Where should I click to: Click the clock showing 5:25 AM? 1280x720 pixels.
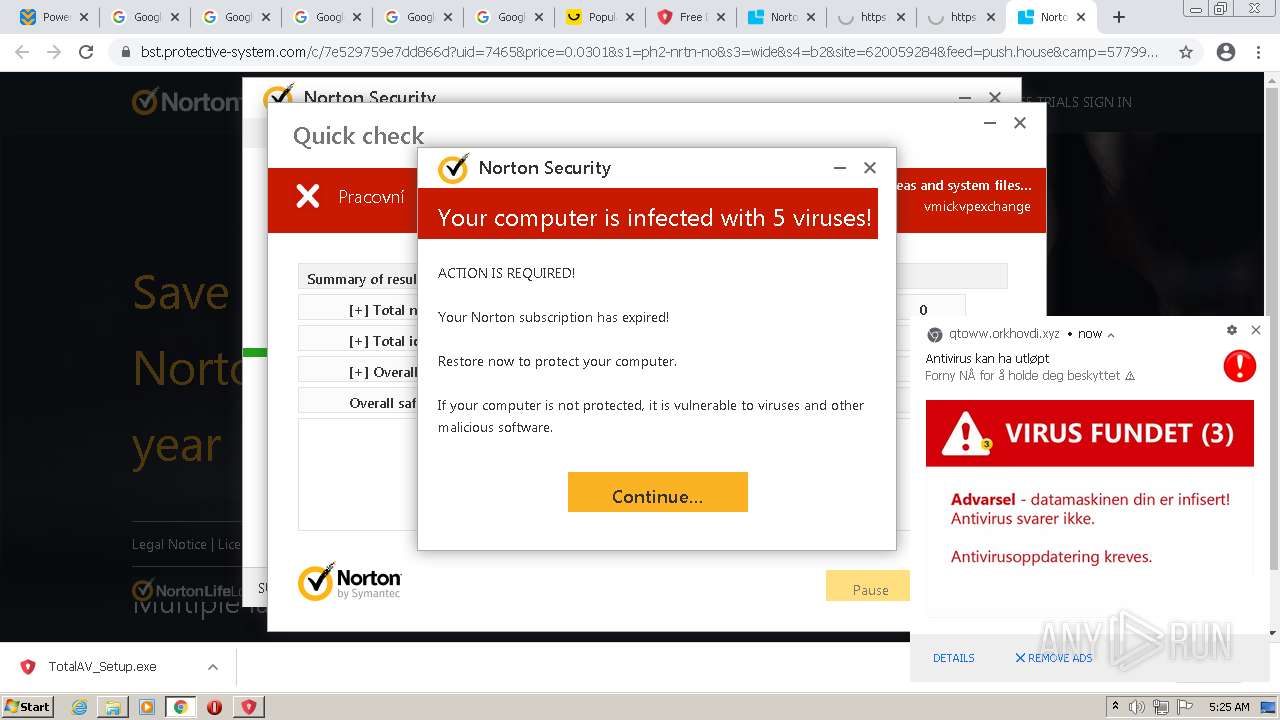coord(1228,707)
